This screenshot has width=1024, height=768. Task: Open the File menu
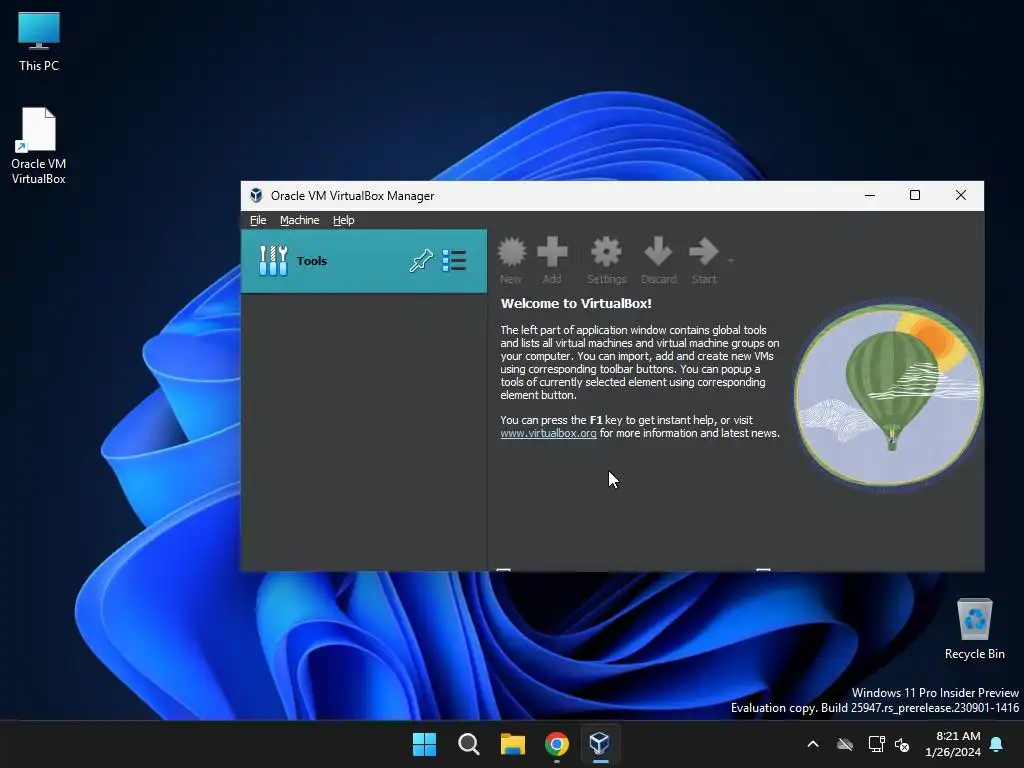coord(258,220)
